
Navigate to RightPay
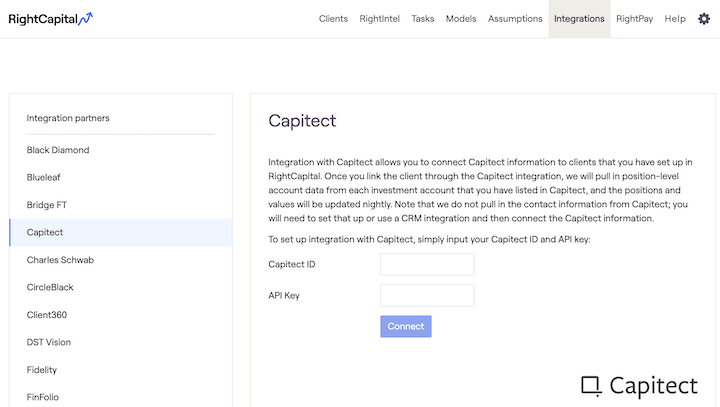pyautogui.click(x=634, y=19)
